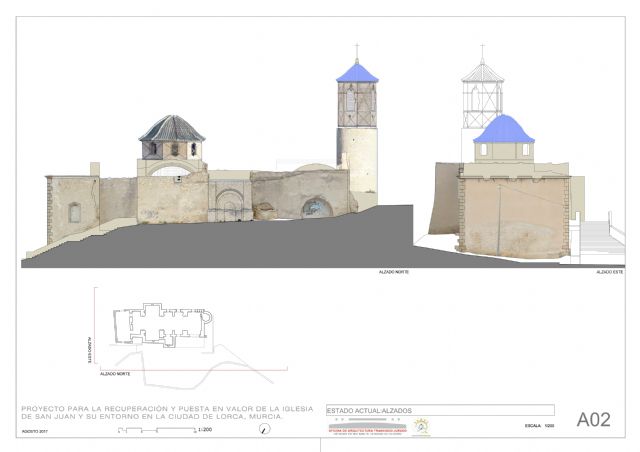Click the A02 sheet number

(x=593, y=420)
